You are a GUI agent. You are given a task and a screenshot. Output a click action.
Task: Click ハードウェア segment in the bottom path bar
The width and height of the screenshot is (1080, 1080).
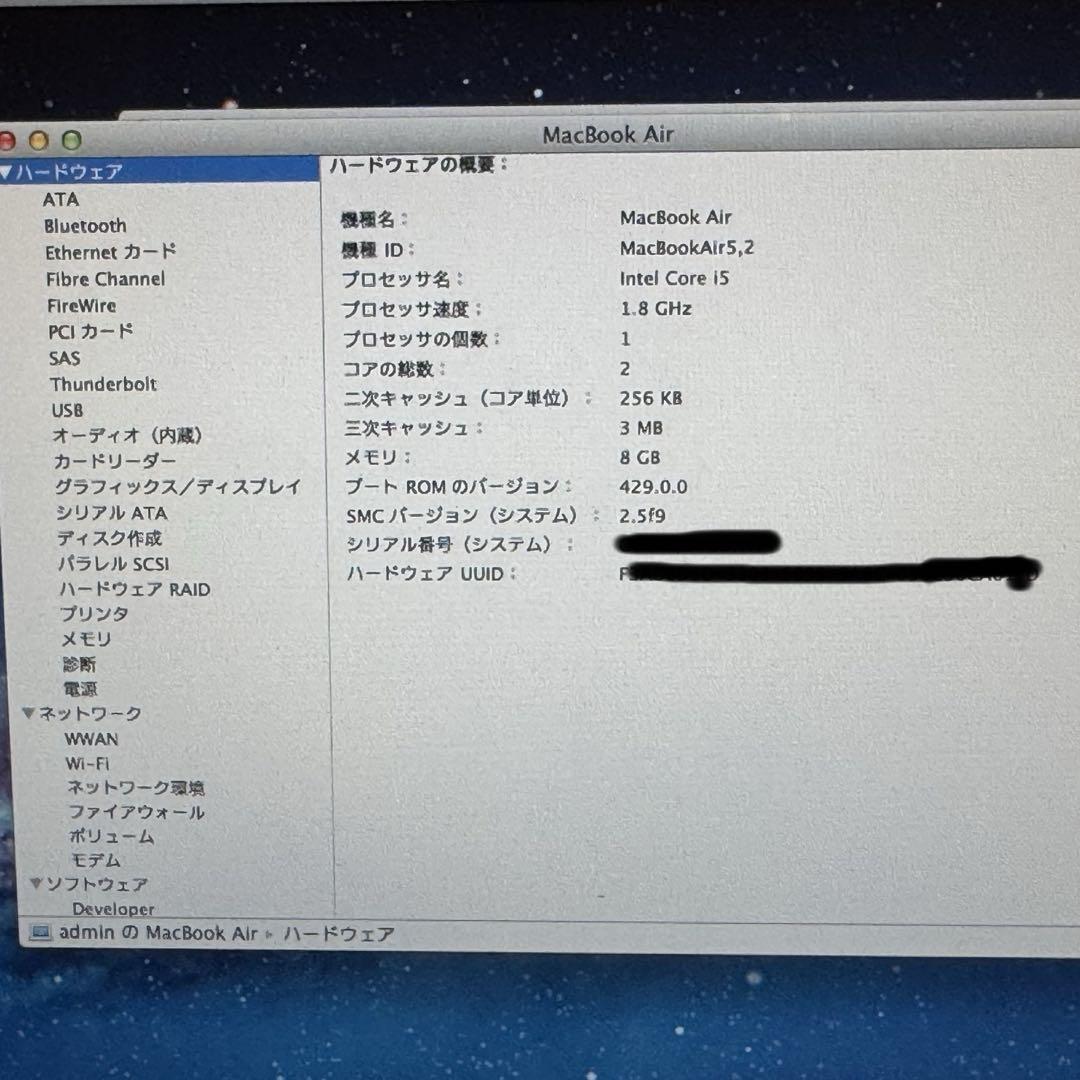click(339, 934)
